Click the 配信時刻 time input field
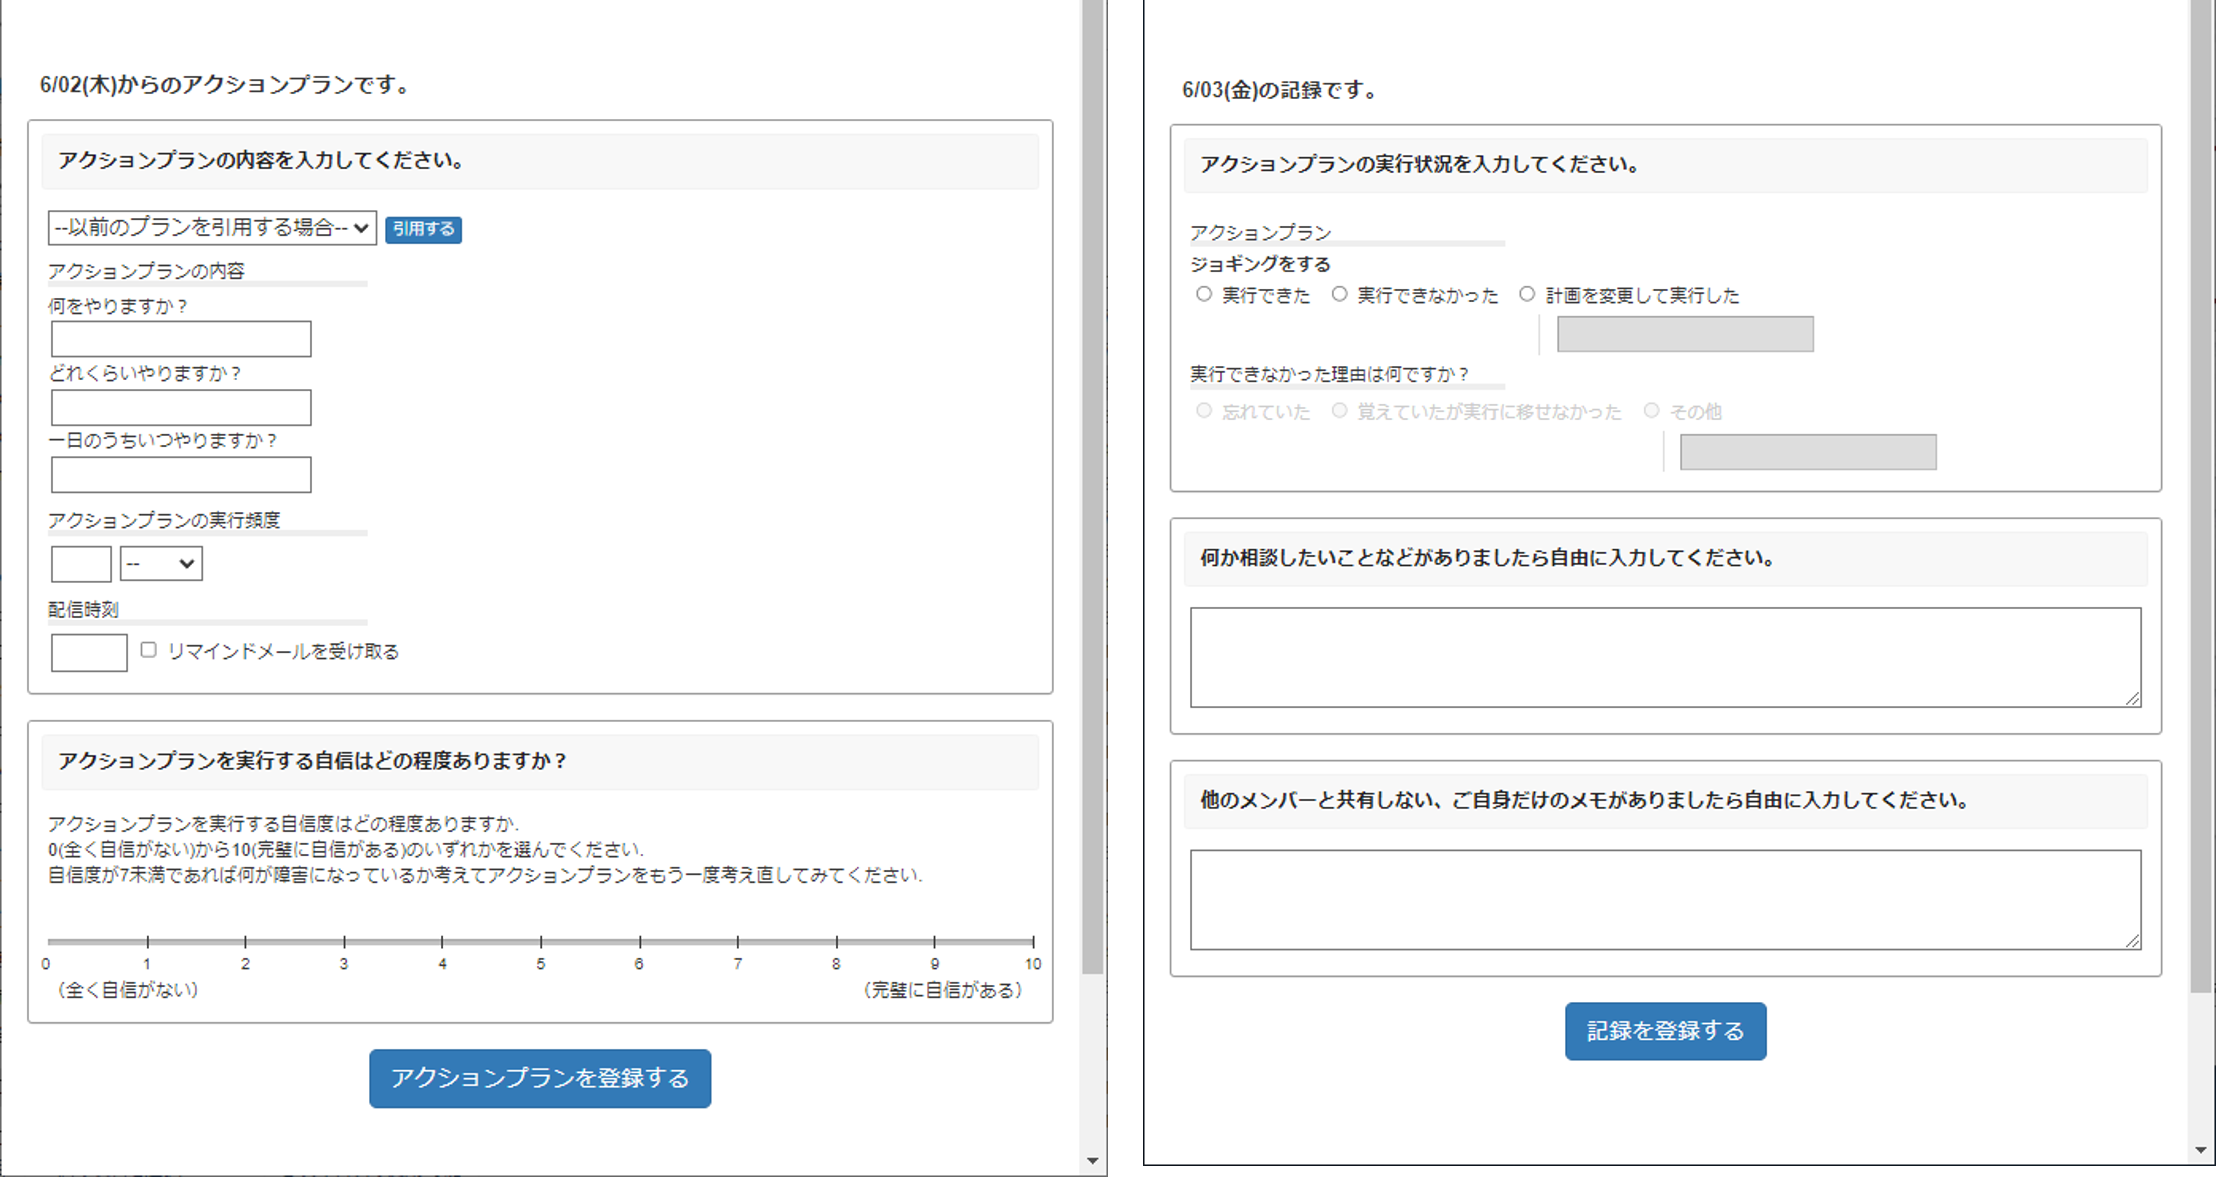2216x1177 pixels. click(x=88, y=652)
